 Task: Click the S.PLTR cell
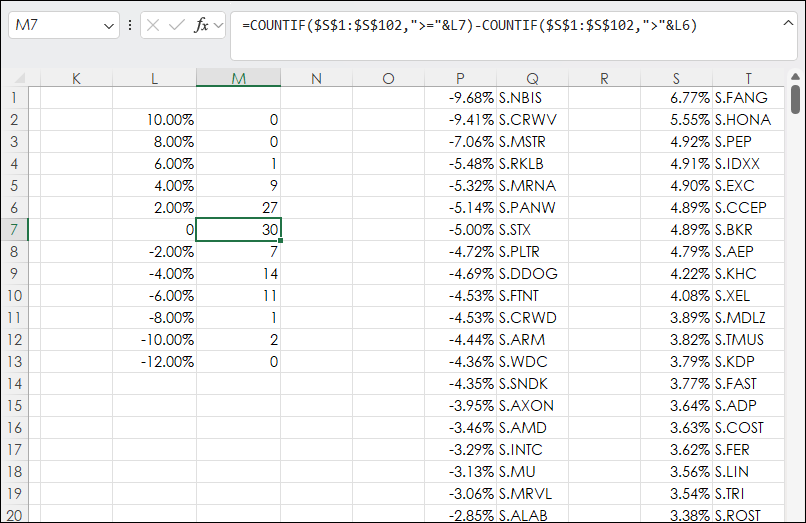coord(533,251)
